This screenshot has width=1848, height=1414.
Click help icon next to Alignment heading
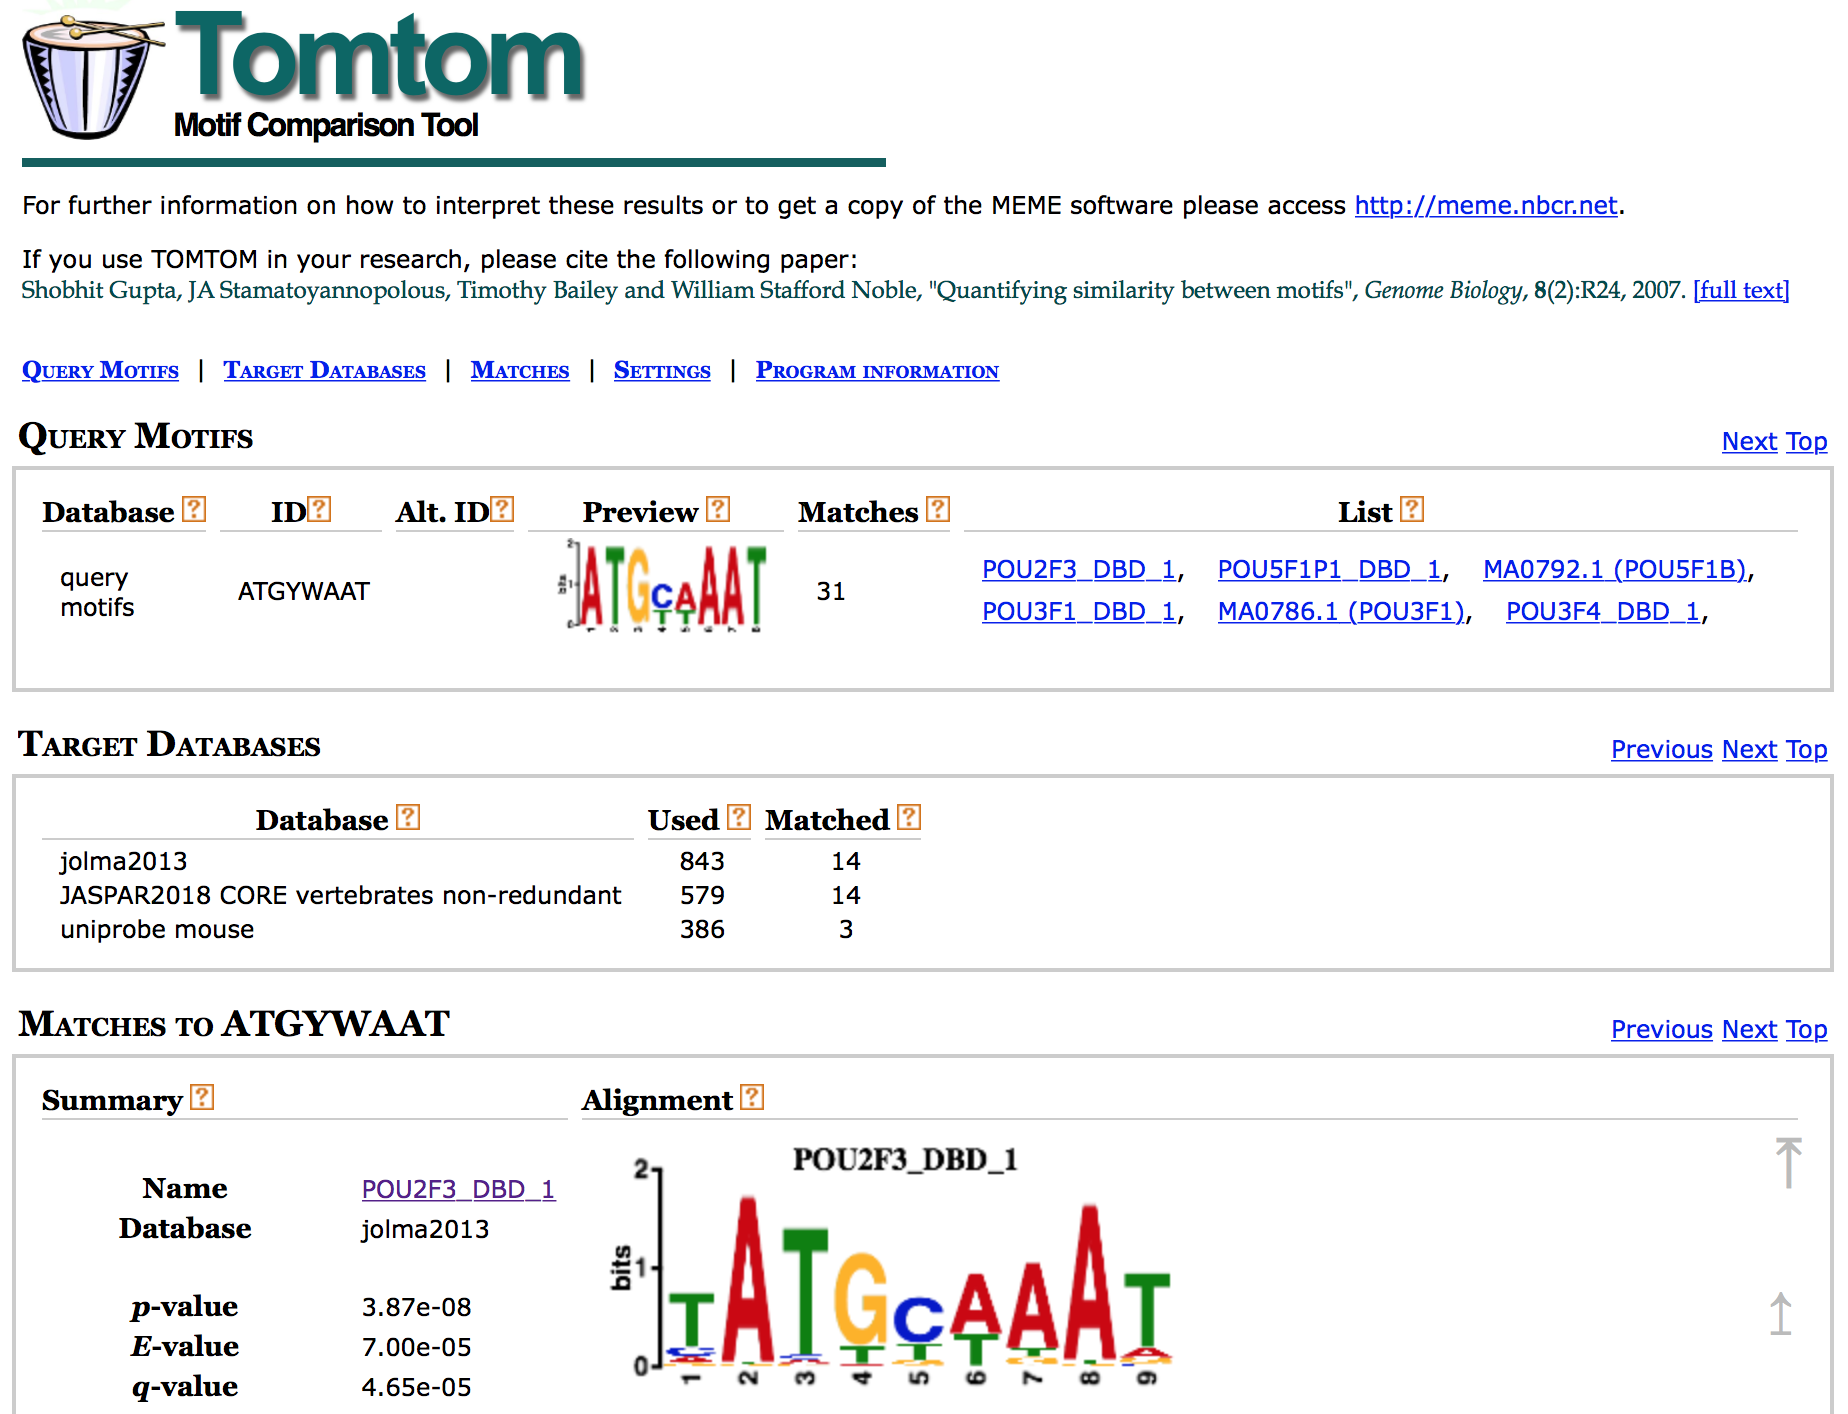coord(753,1098)
